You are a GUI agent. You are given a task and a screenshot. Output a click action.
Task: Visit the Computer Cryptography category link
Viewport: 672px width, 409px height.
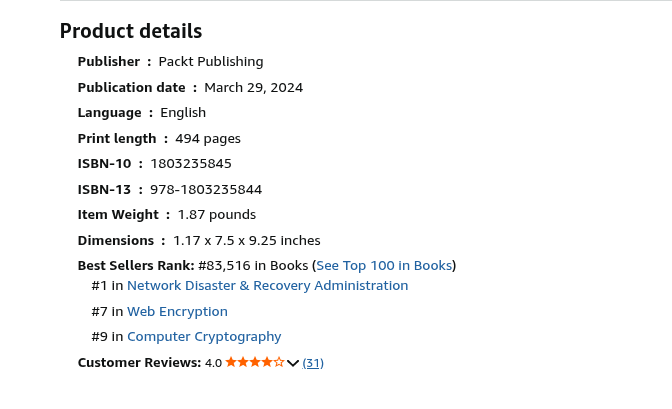point(204,337)
